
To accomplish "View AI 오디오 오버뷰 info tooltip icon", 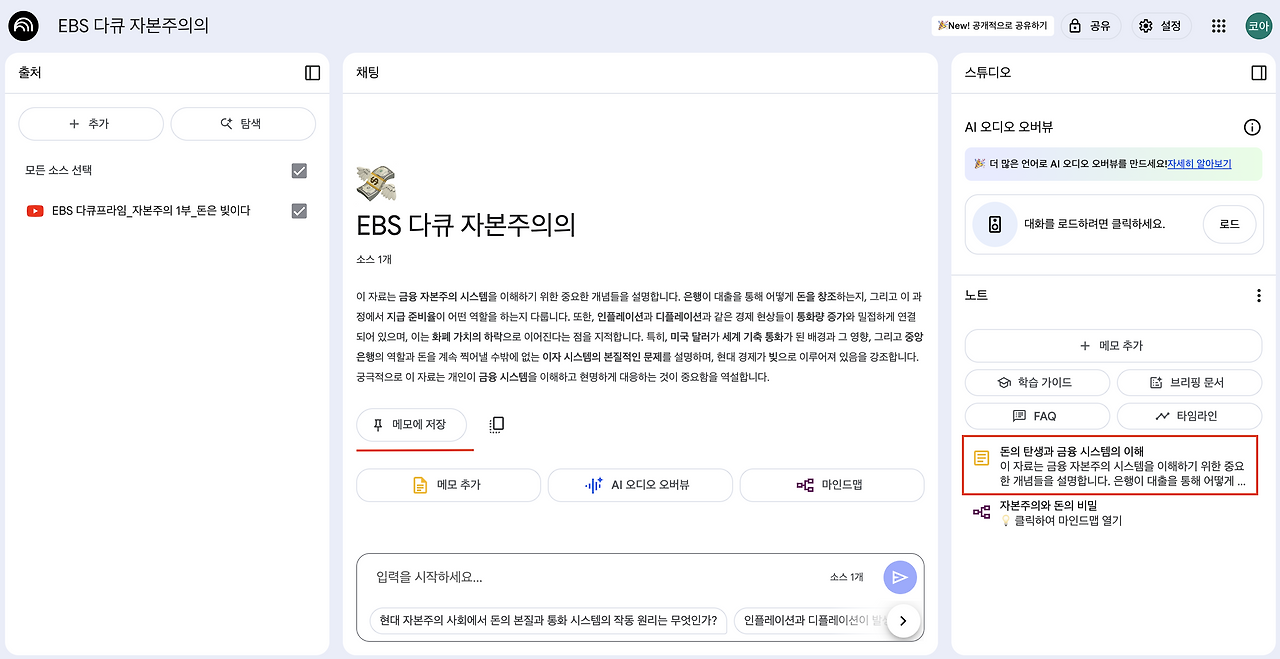I will (x=1252, y=127).
